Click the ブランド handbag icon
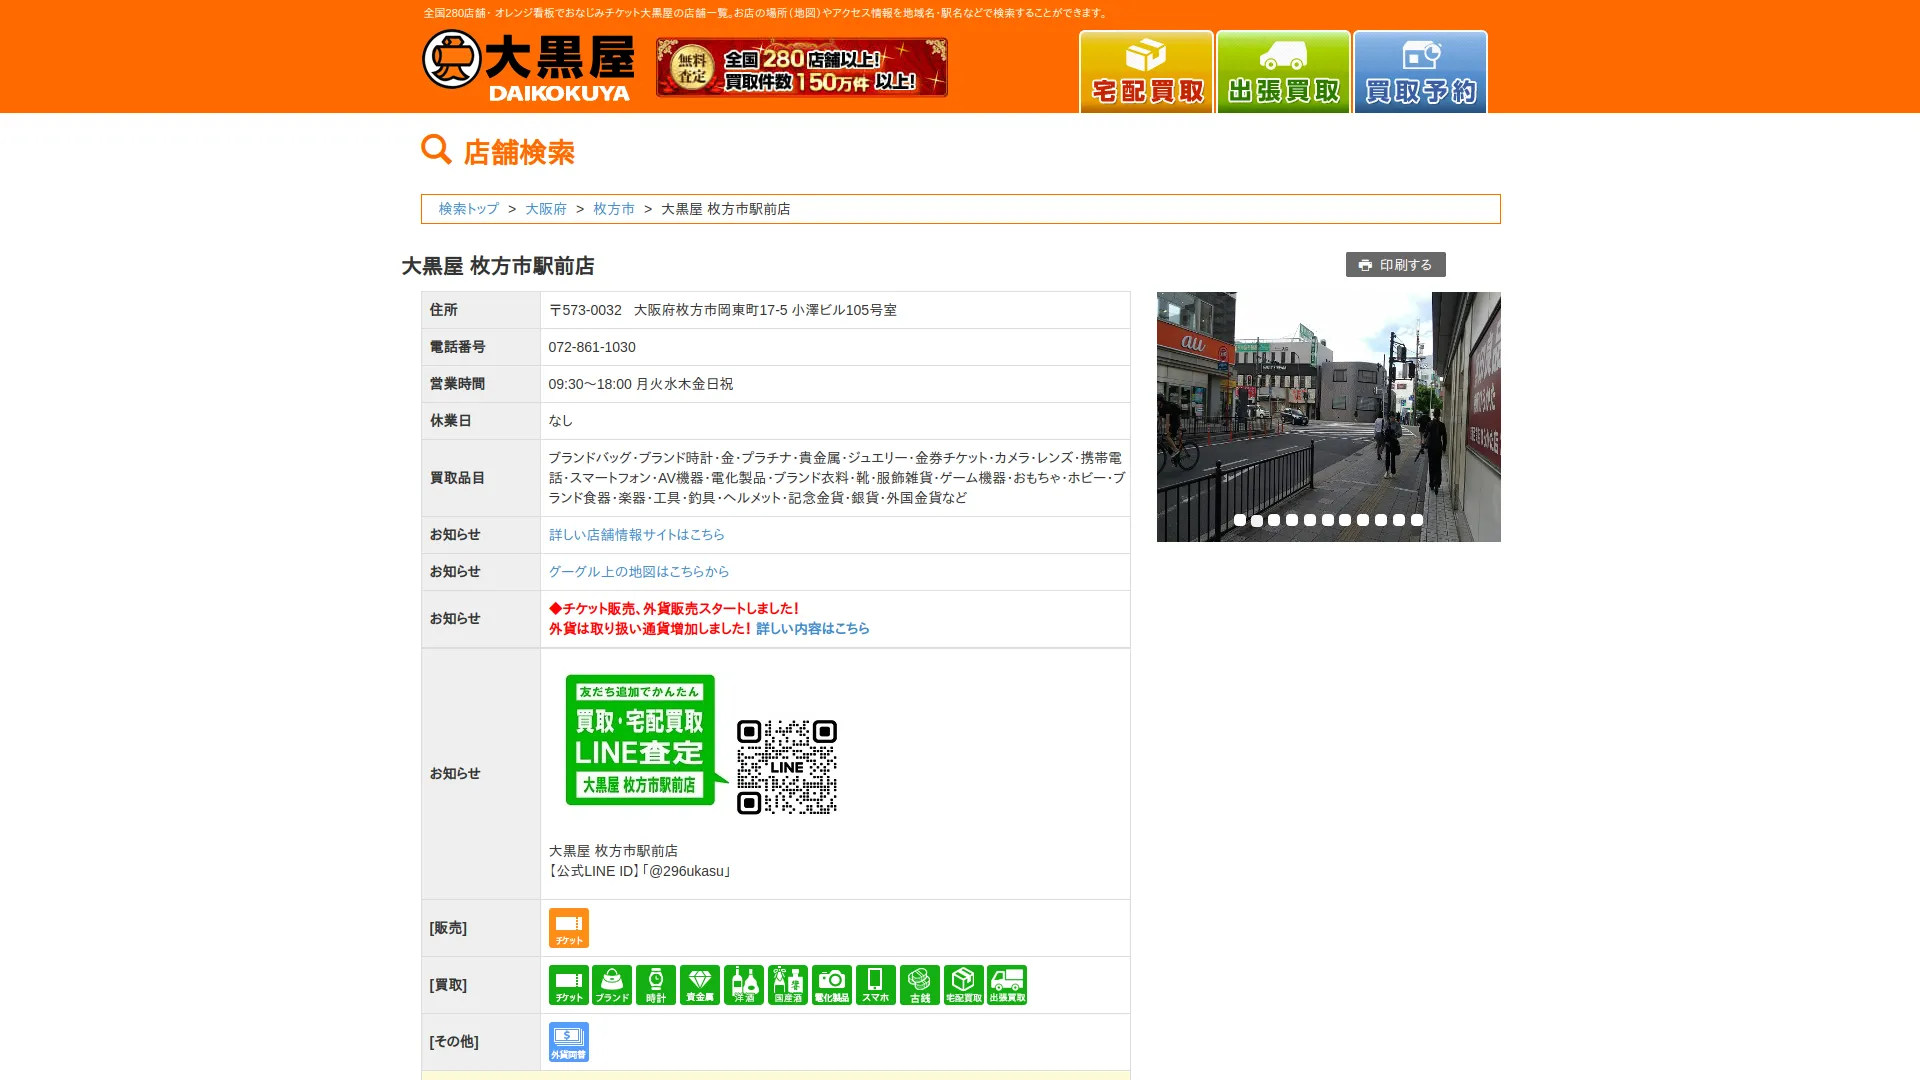Viewport: 1920px width, 1080px height. [612, 985]
